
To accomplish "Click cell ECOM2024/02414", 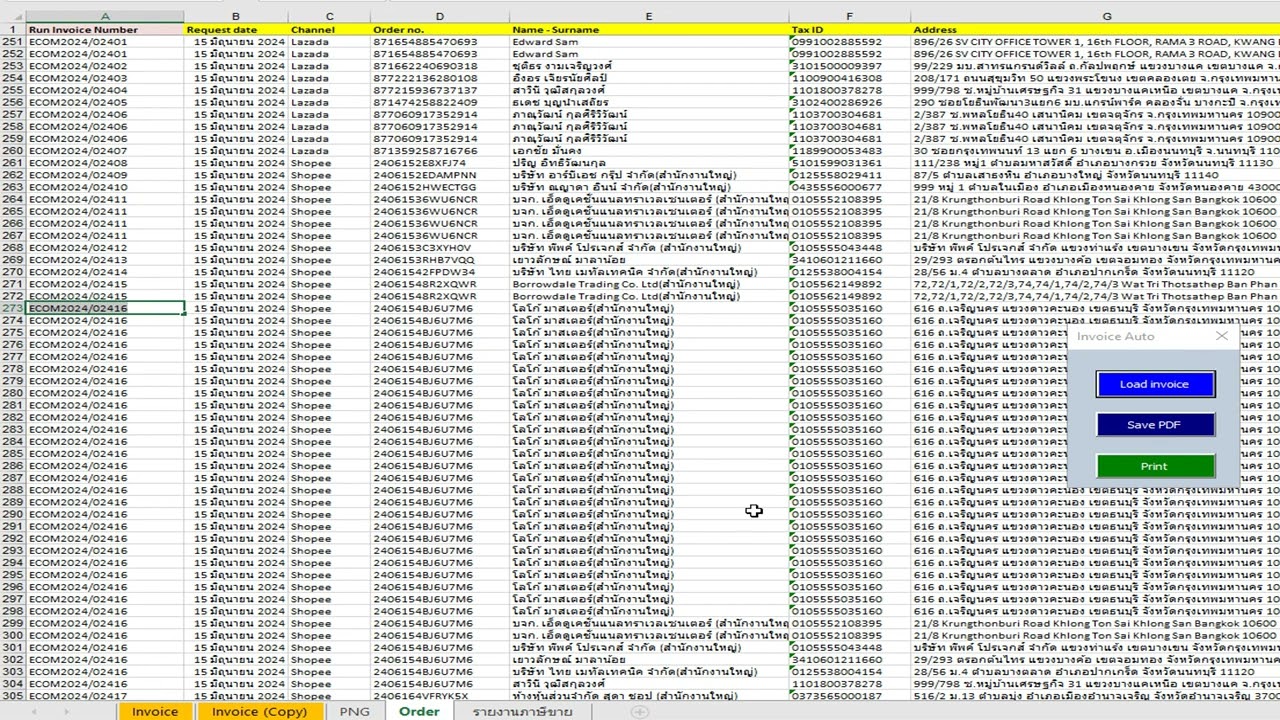I will (105, 272).
